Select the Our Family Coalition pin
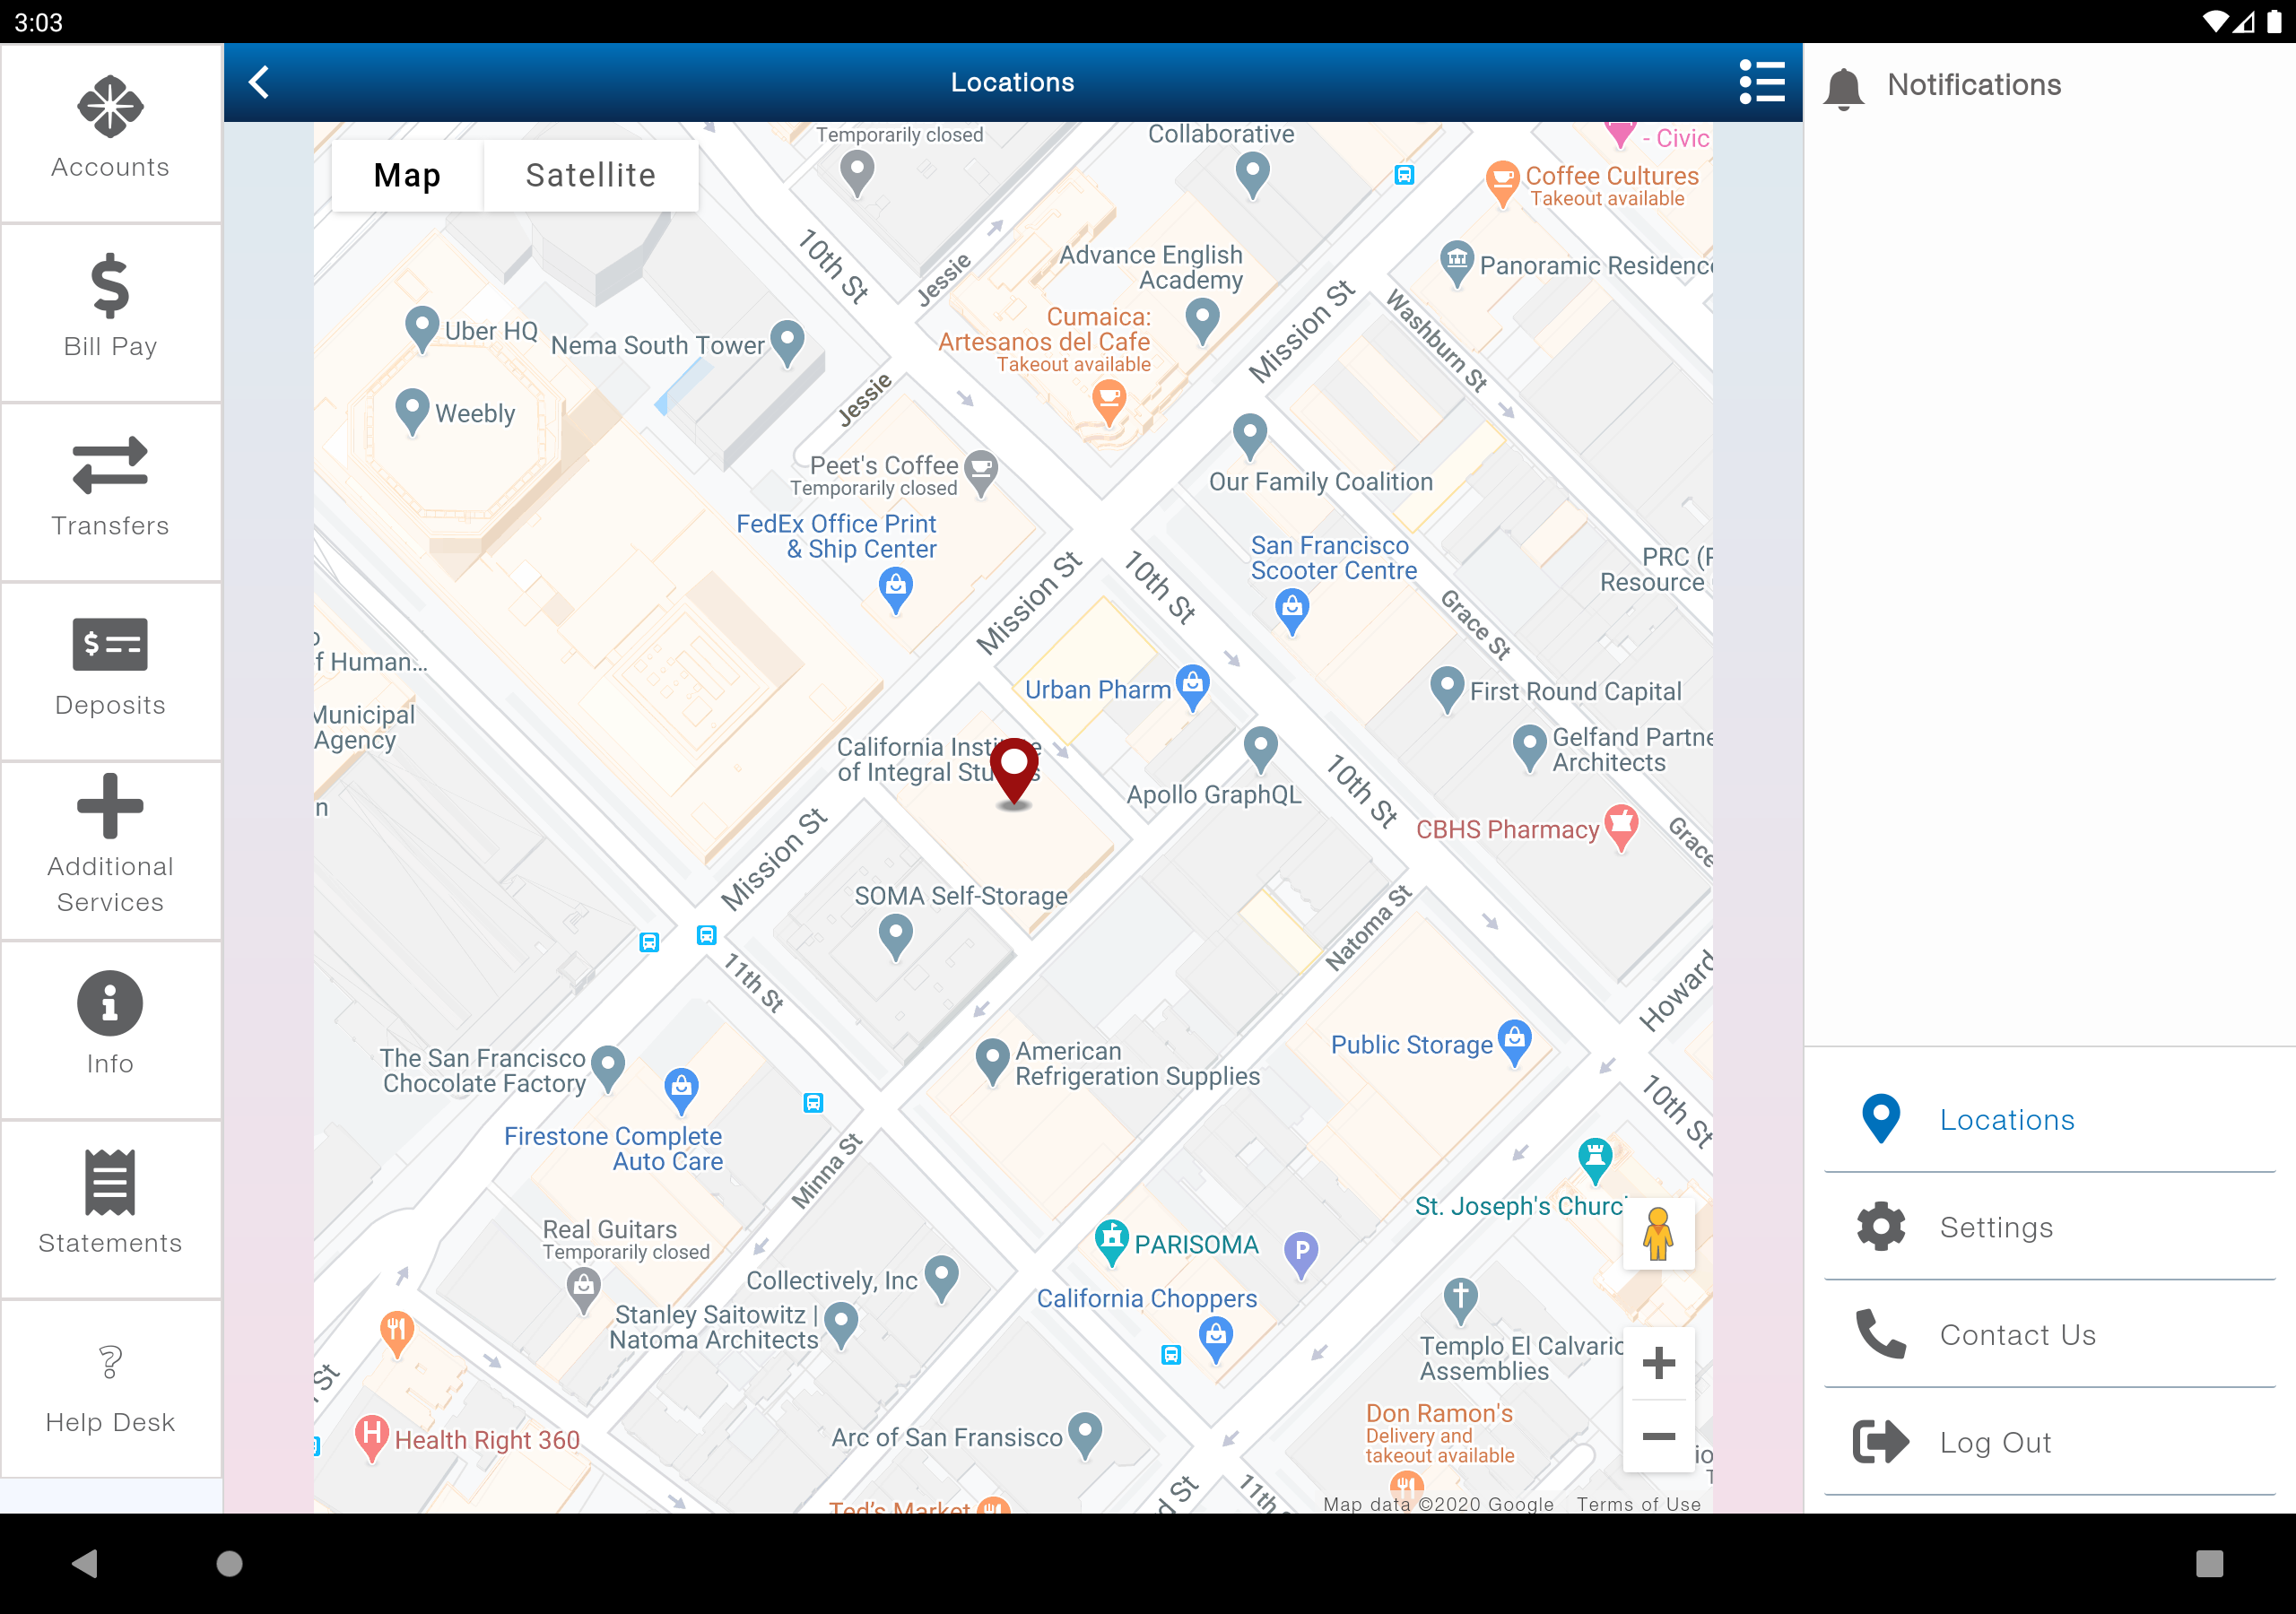This screenshot has width=2296, height=1614. [1250, 437]
